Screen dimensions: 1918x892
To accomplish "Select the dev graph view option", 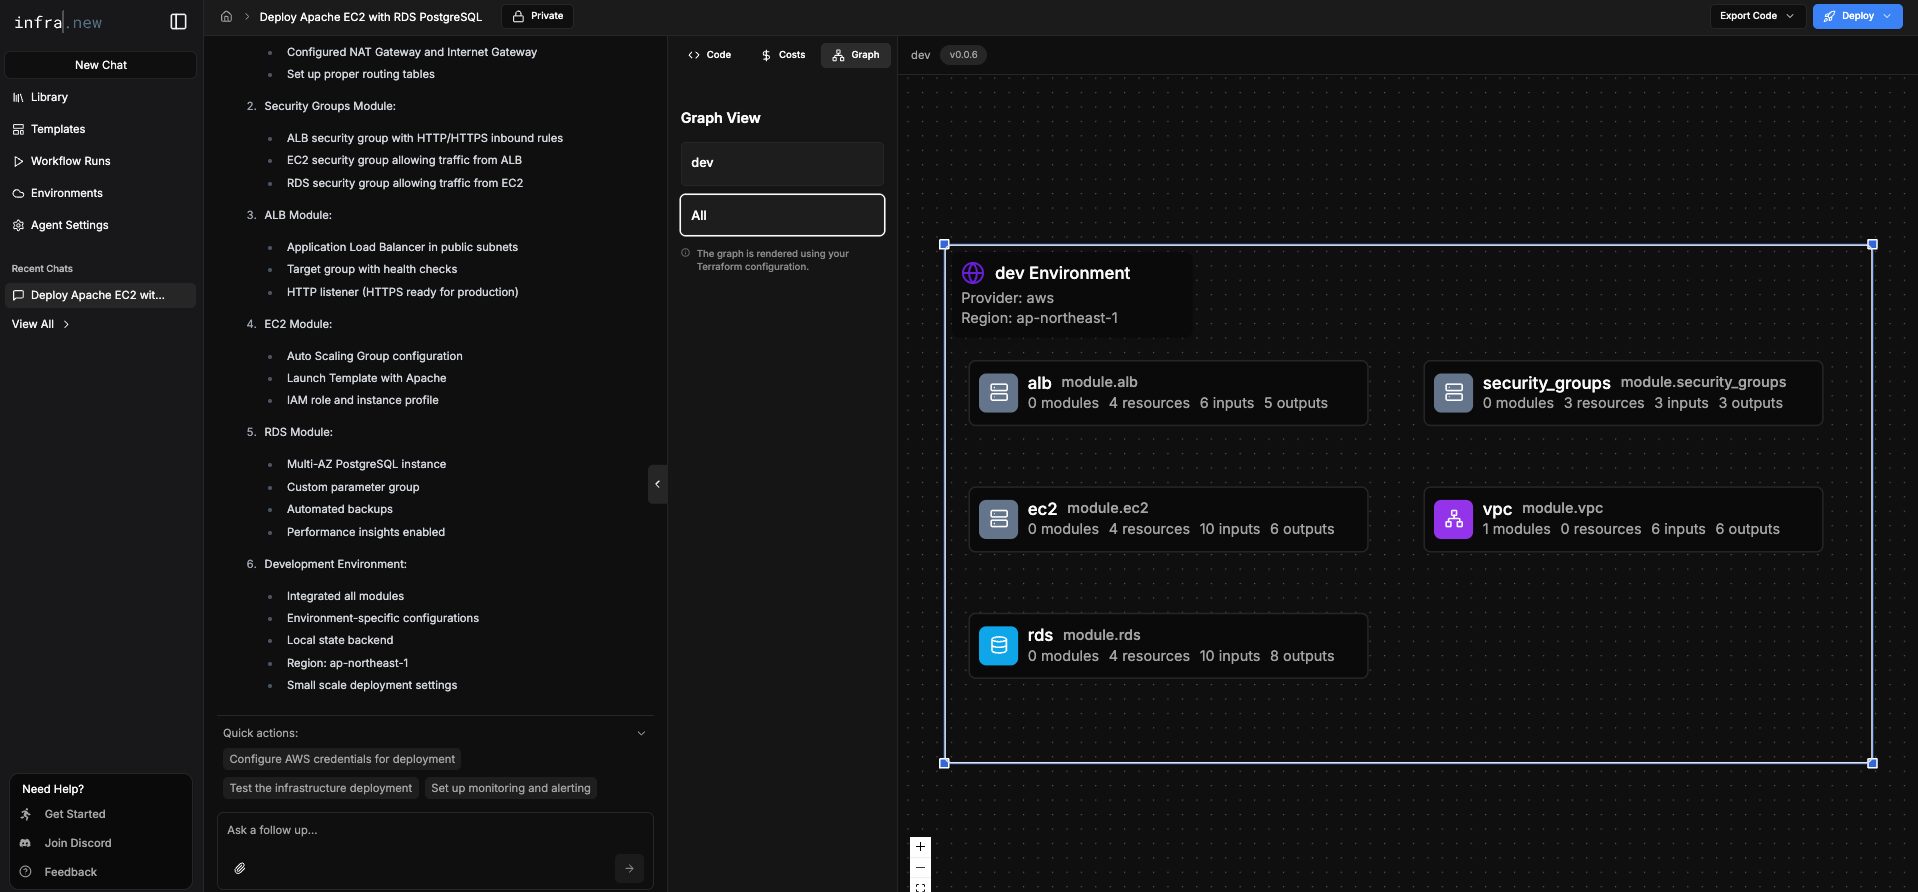I will point(782,163).
